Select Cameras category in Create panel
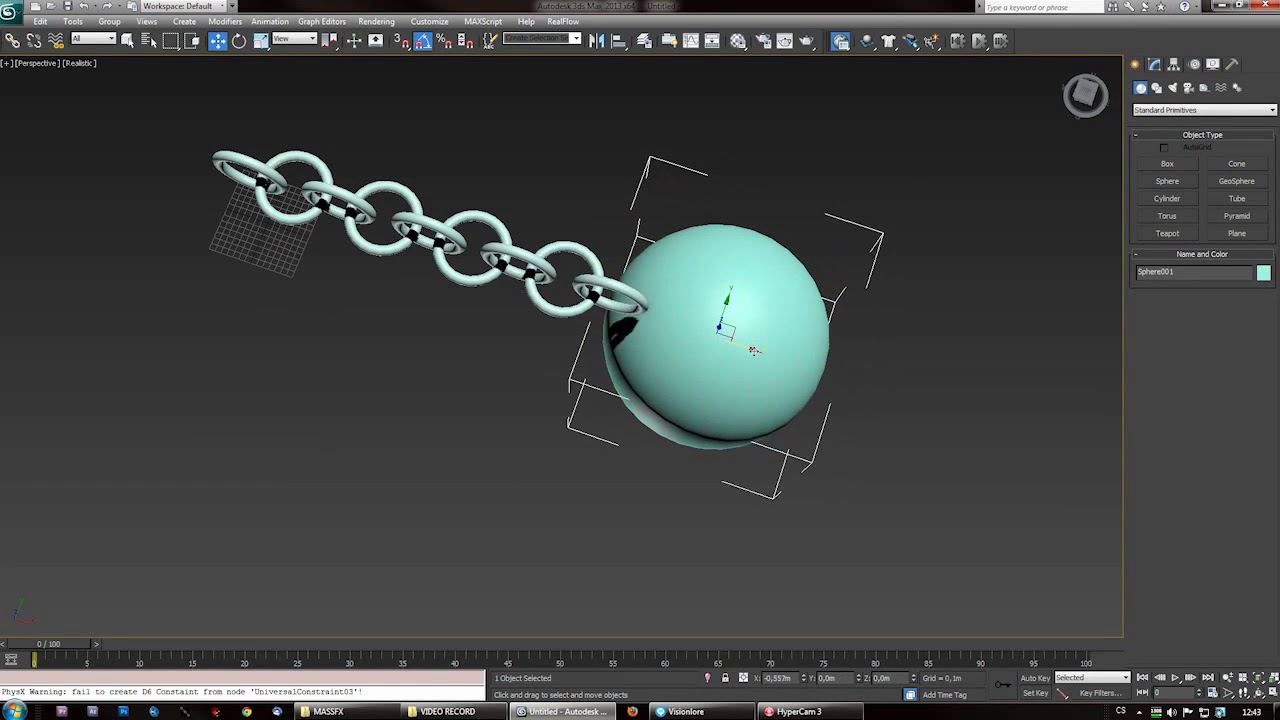The height and width of the screenshot is (720, 1280). pos(1188,87)
